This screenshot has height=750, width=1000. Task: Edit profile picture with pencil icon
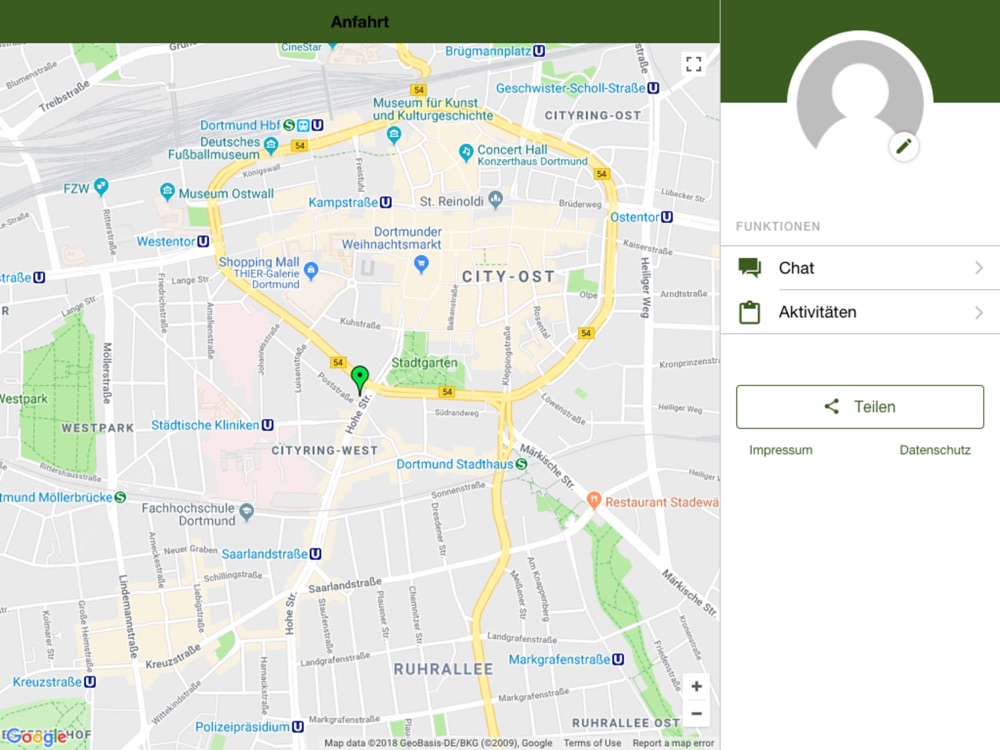click(x=904, y=147)
